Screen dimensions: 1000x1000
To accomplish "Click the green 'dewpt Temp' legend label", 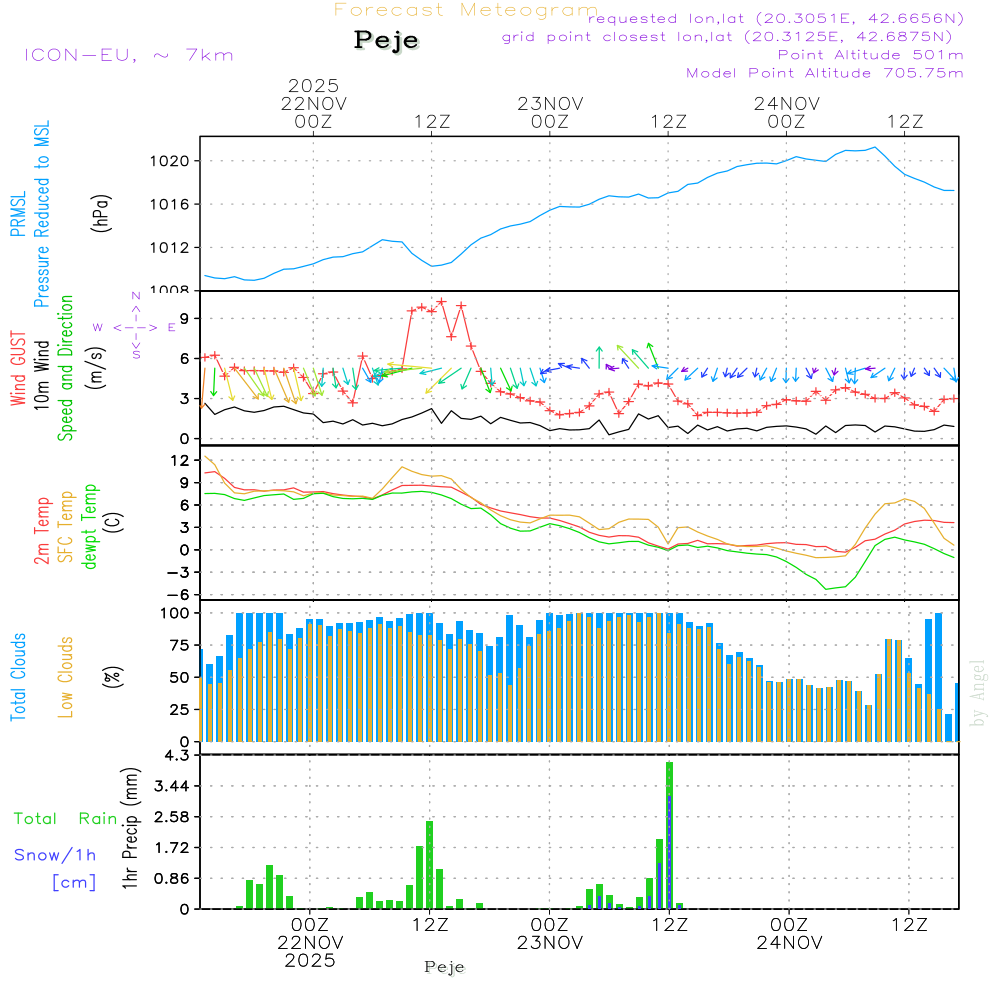I will [90, 526].
